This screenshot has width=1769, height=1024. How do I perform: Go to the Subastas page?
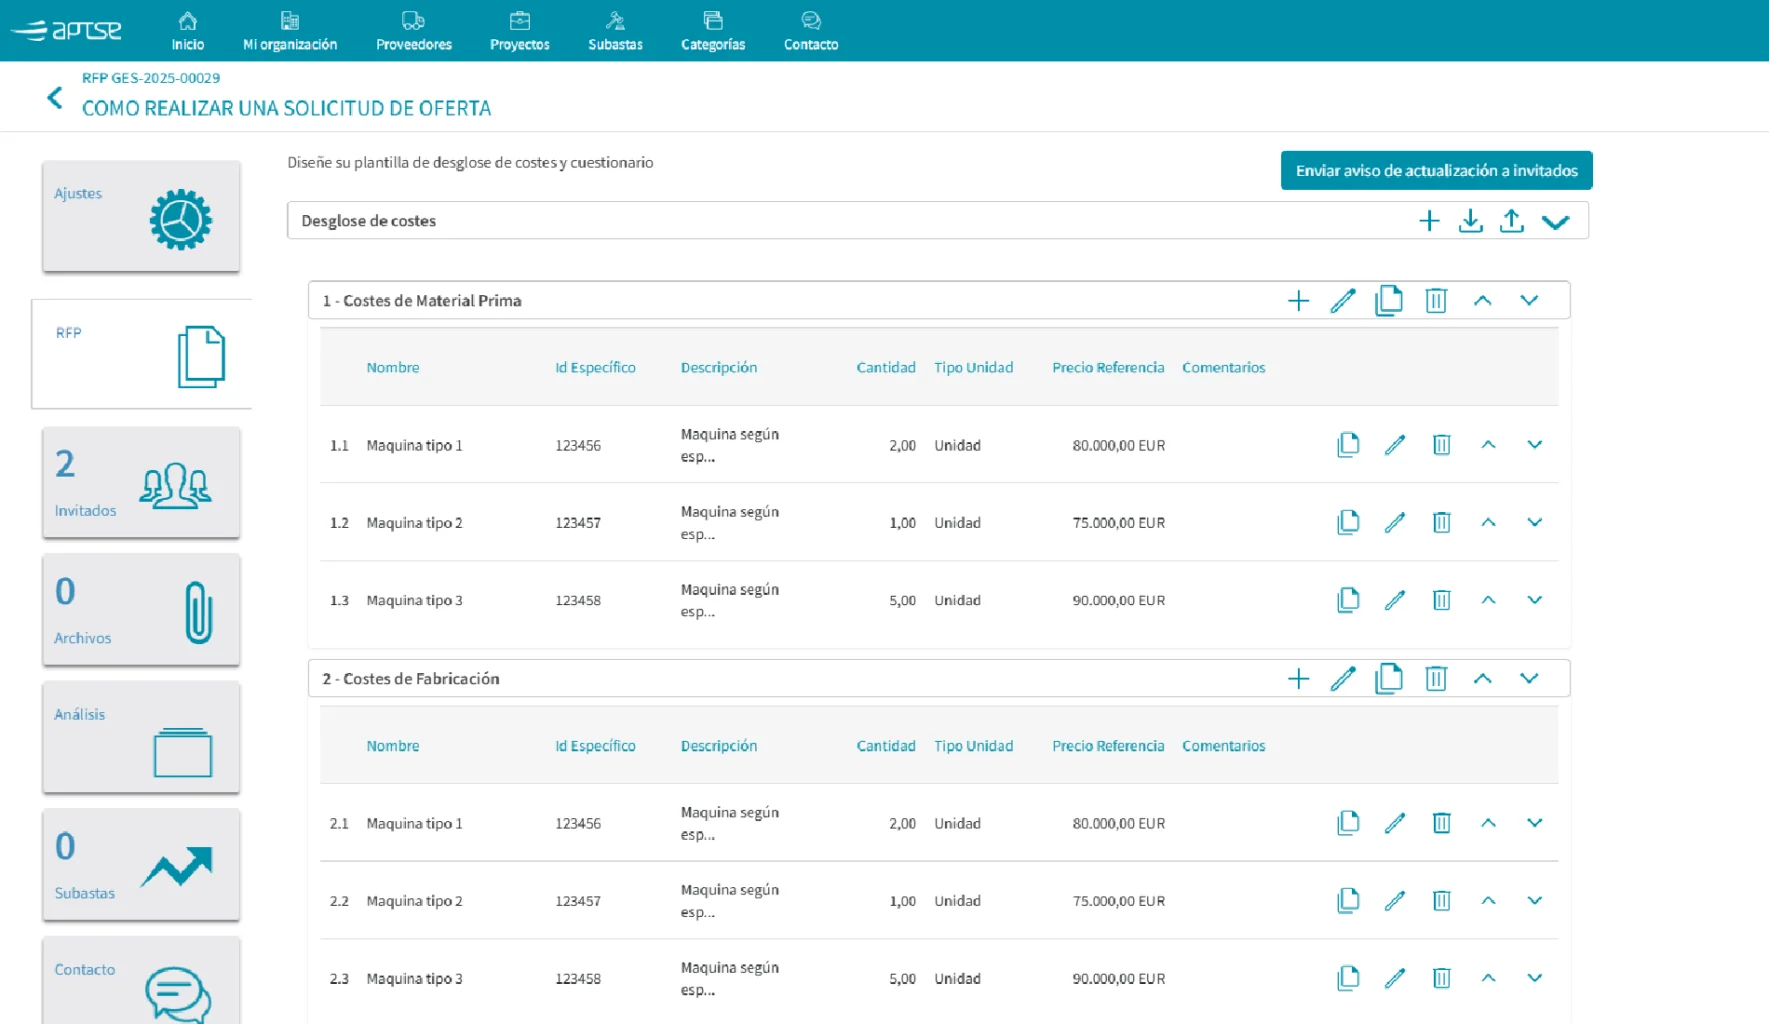(614, 30)
